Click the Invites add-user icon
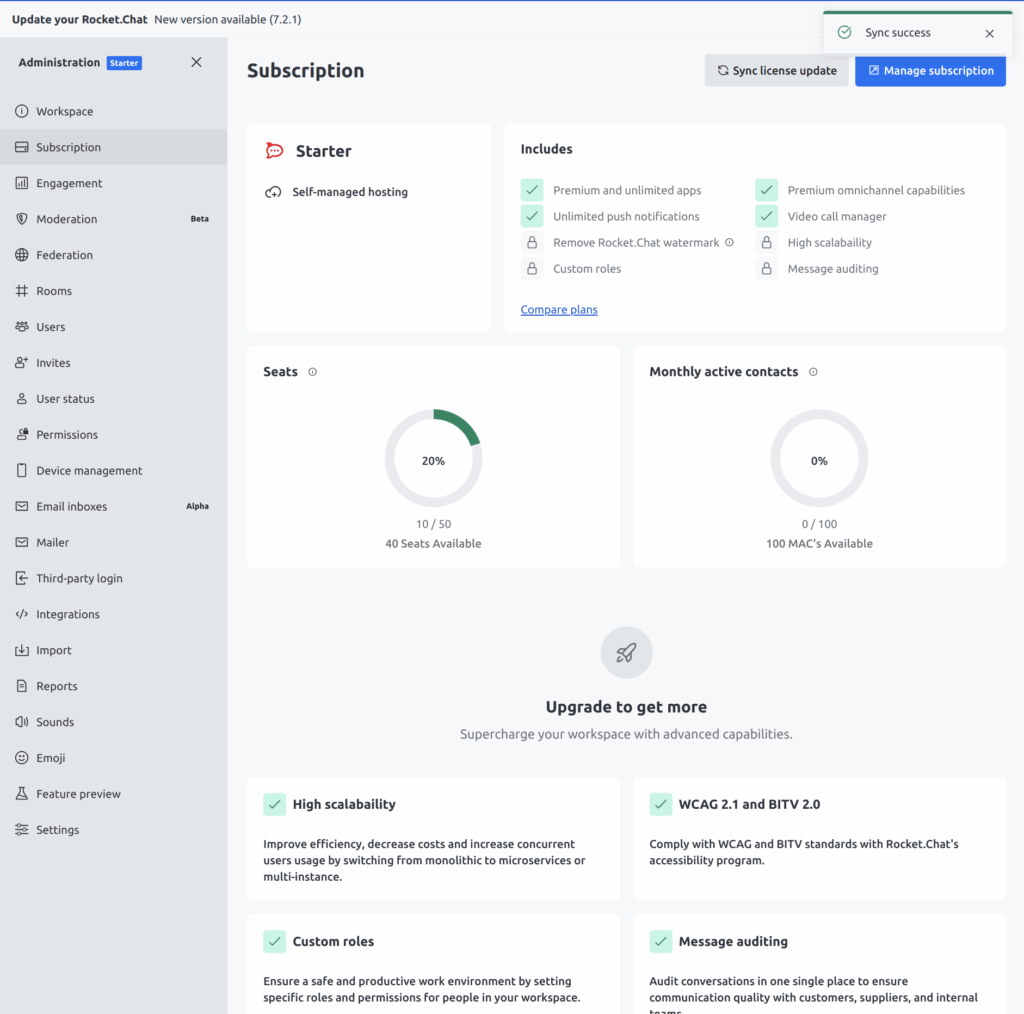Image resolution: width=1024 pixels, height=1014 pixels. point(22,362)
